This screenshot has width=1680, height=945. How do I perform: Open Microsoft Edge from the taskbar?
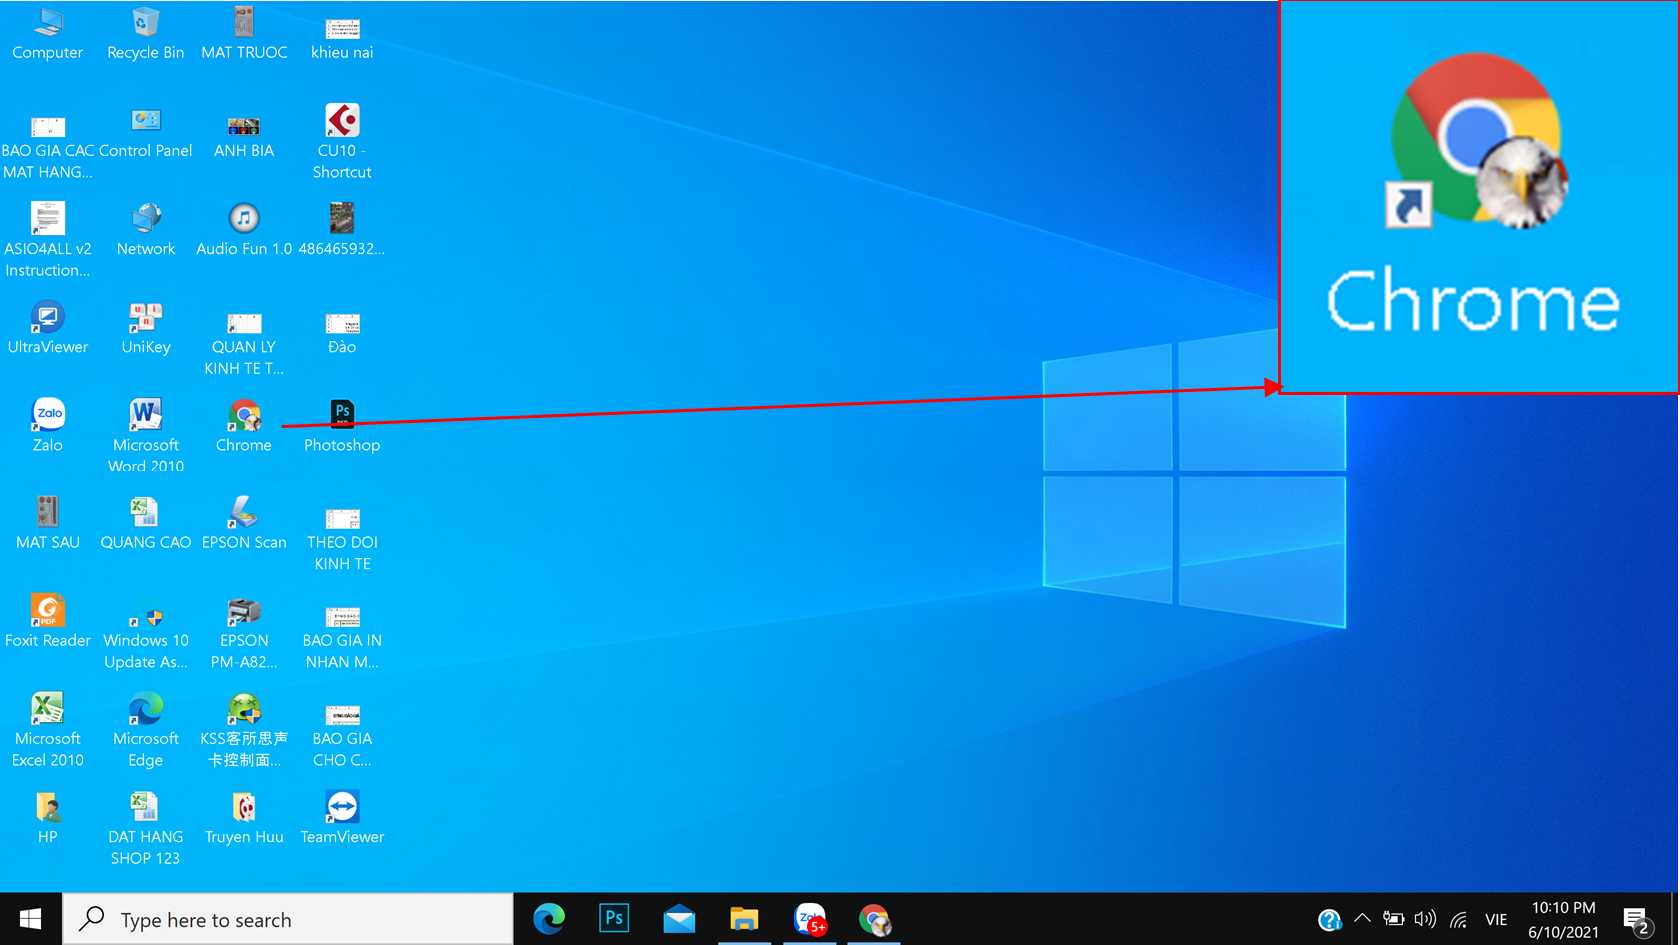pyautogui.click(x=548, y=919)
